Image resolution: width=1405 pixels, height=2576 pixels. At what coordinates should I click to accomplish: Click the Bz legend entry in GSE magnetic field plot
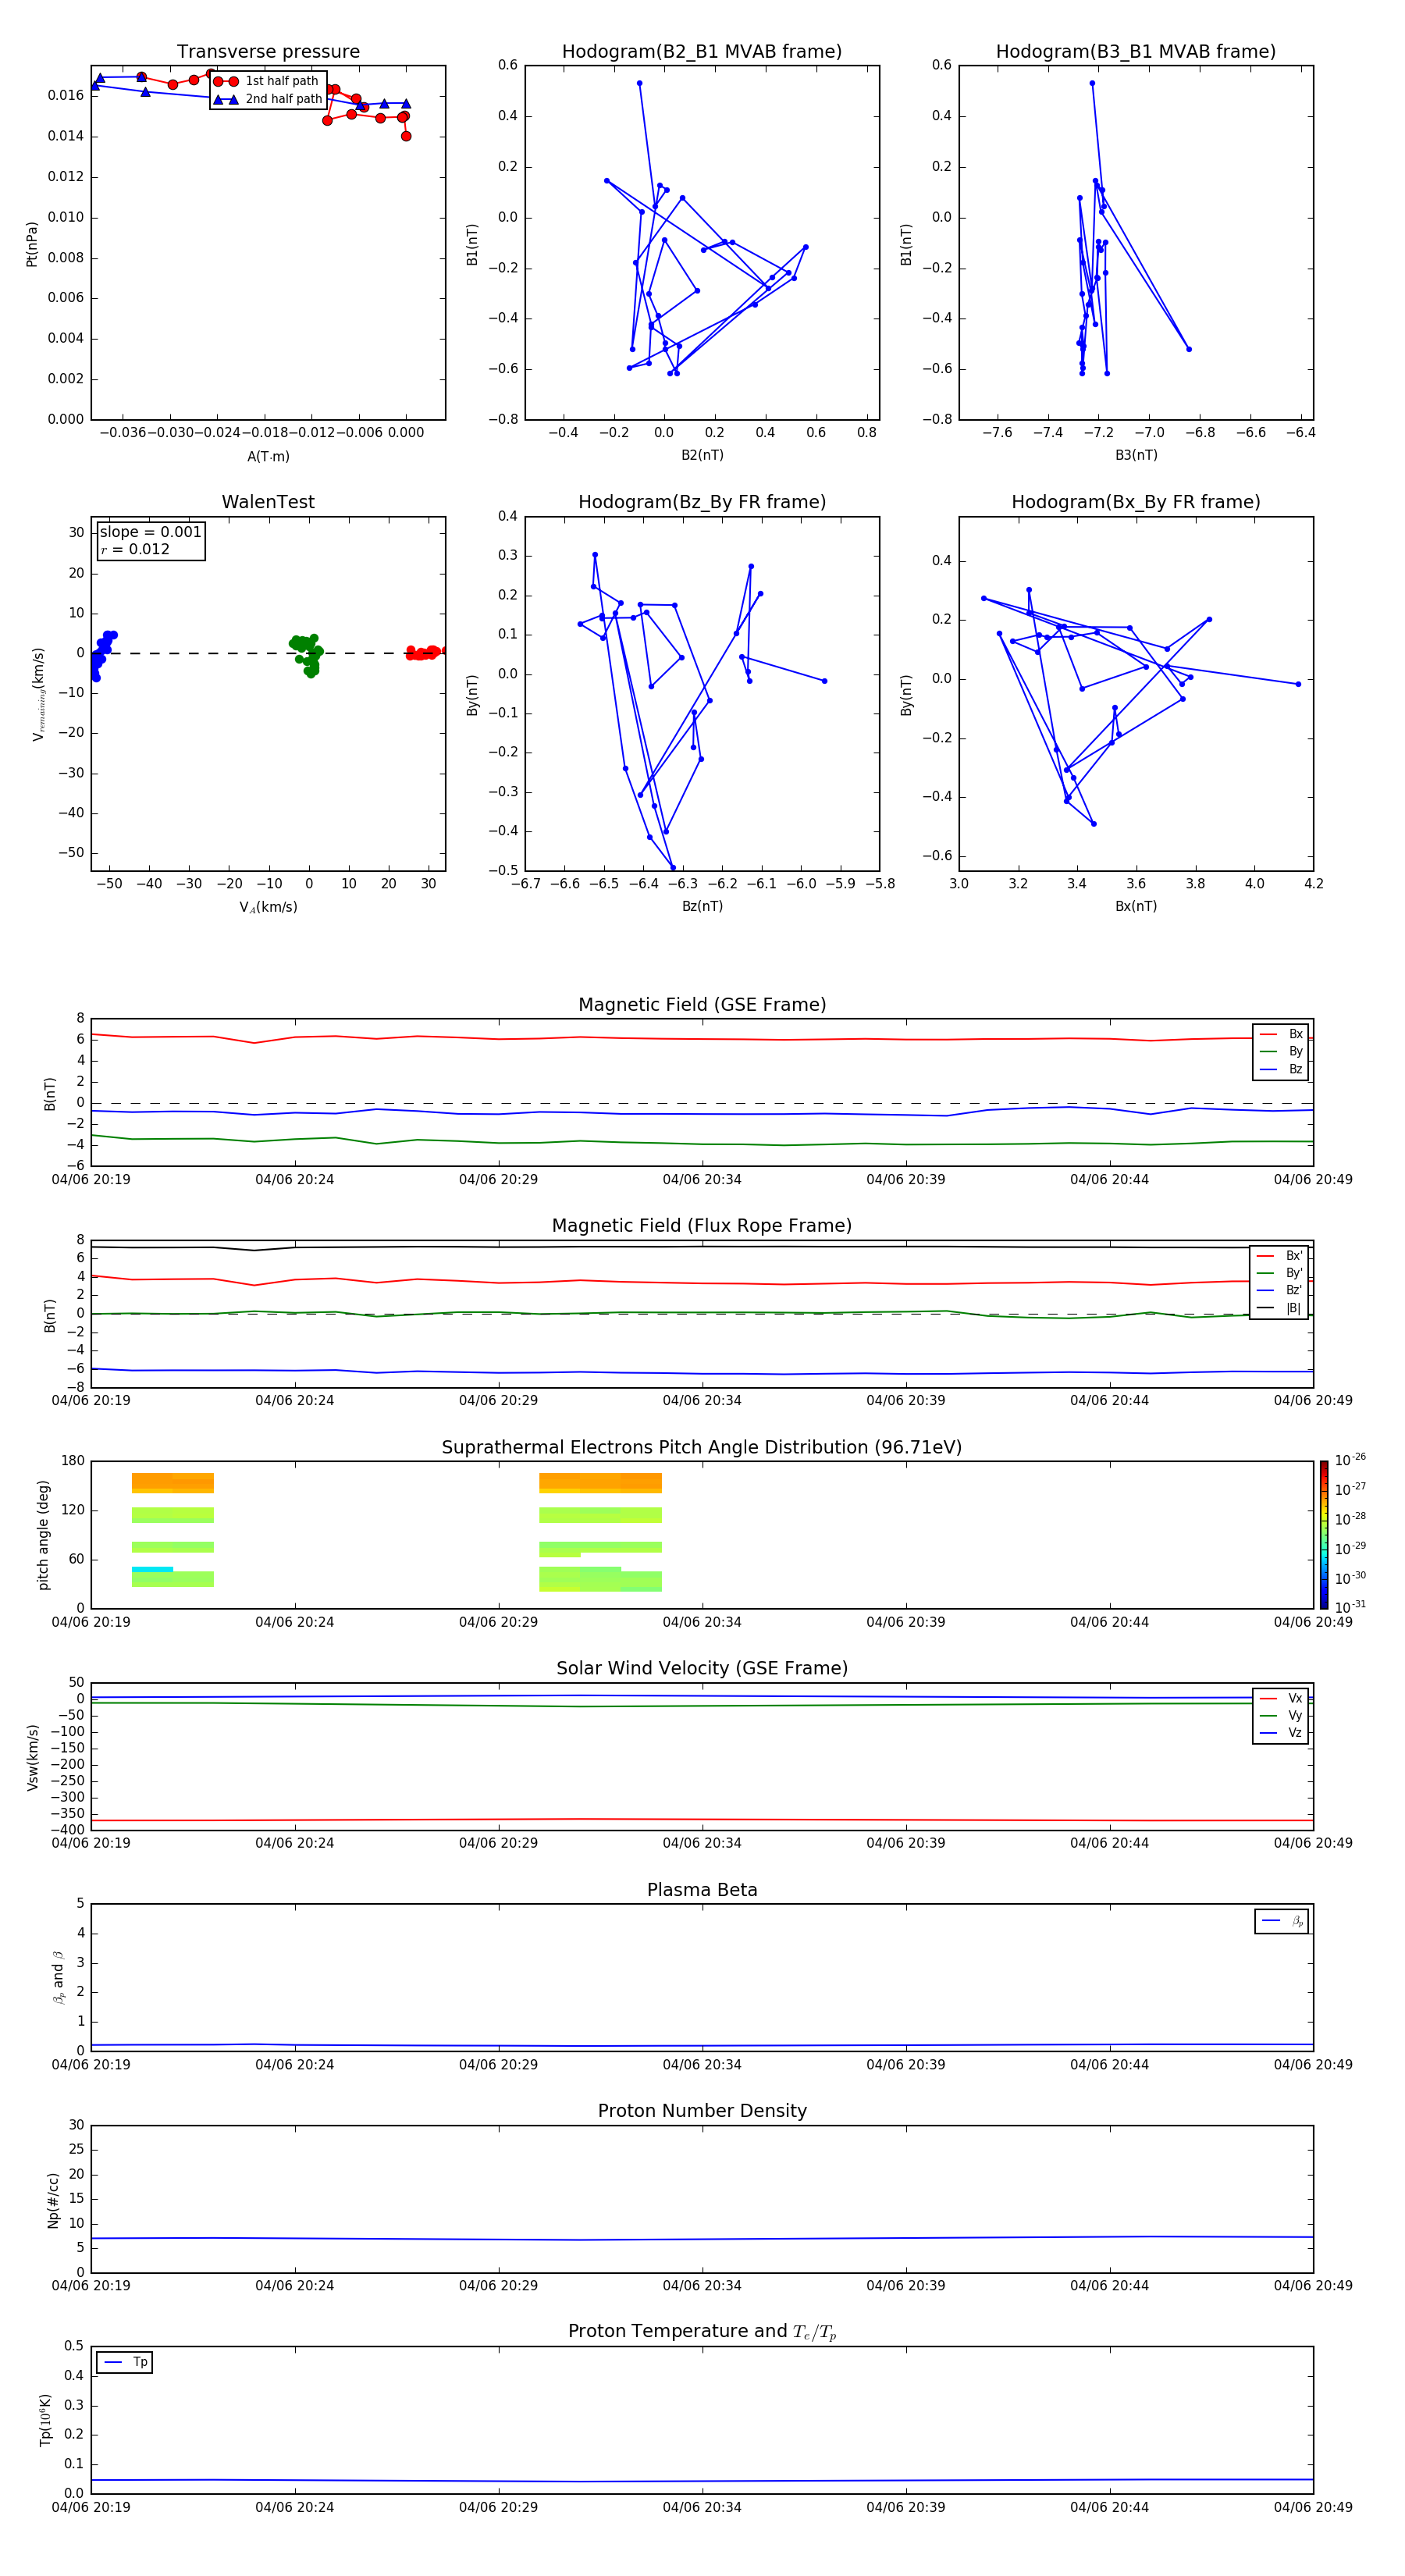tap(1281, 1069)
